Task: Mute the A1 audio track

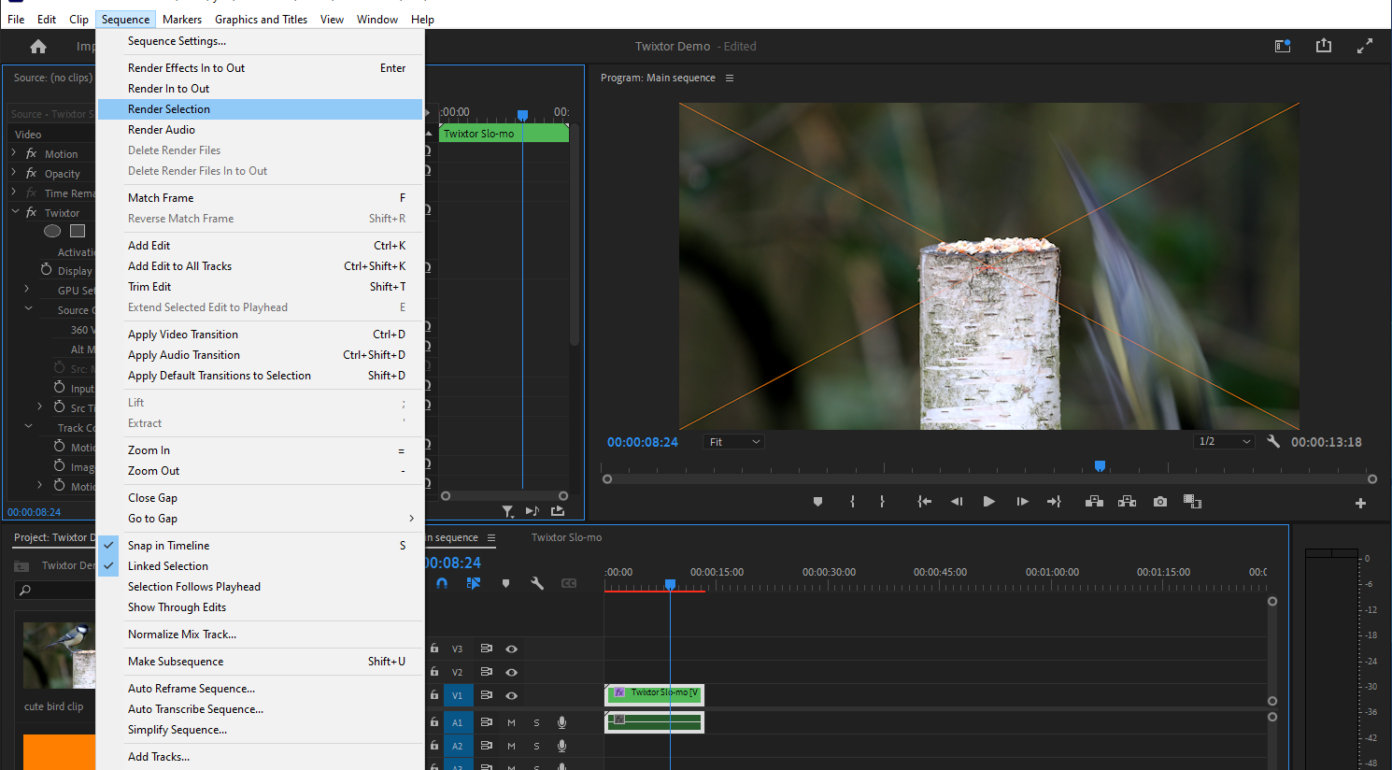Action: click(511, 722)
